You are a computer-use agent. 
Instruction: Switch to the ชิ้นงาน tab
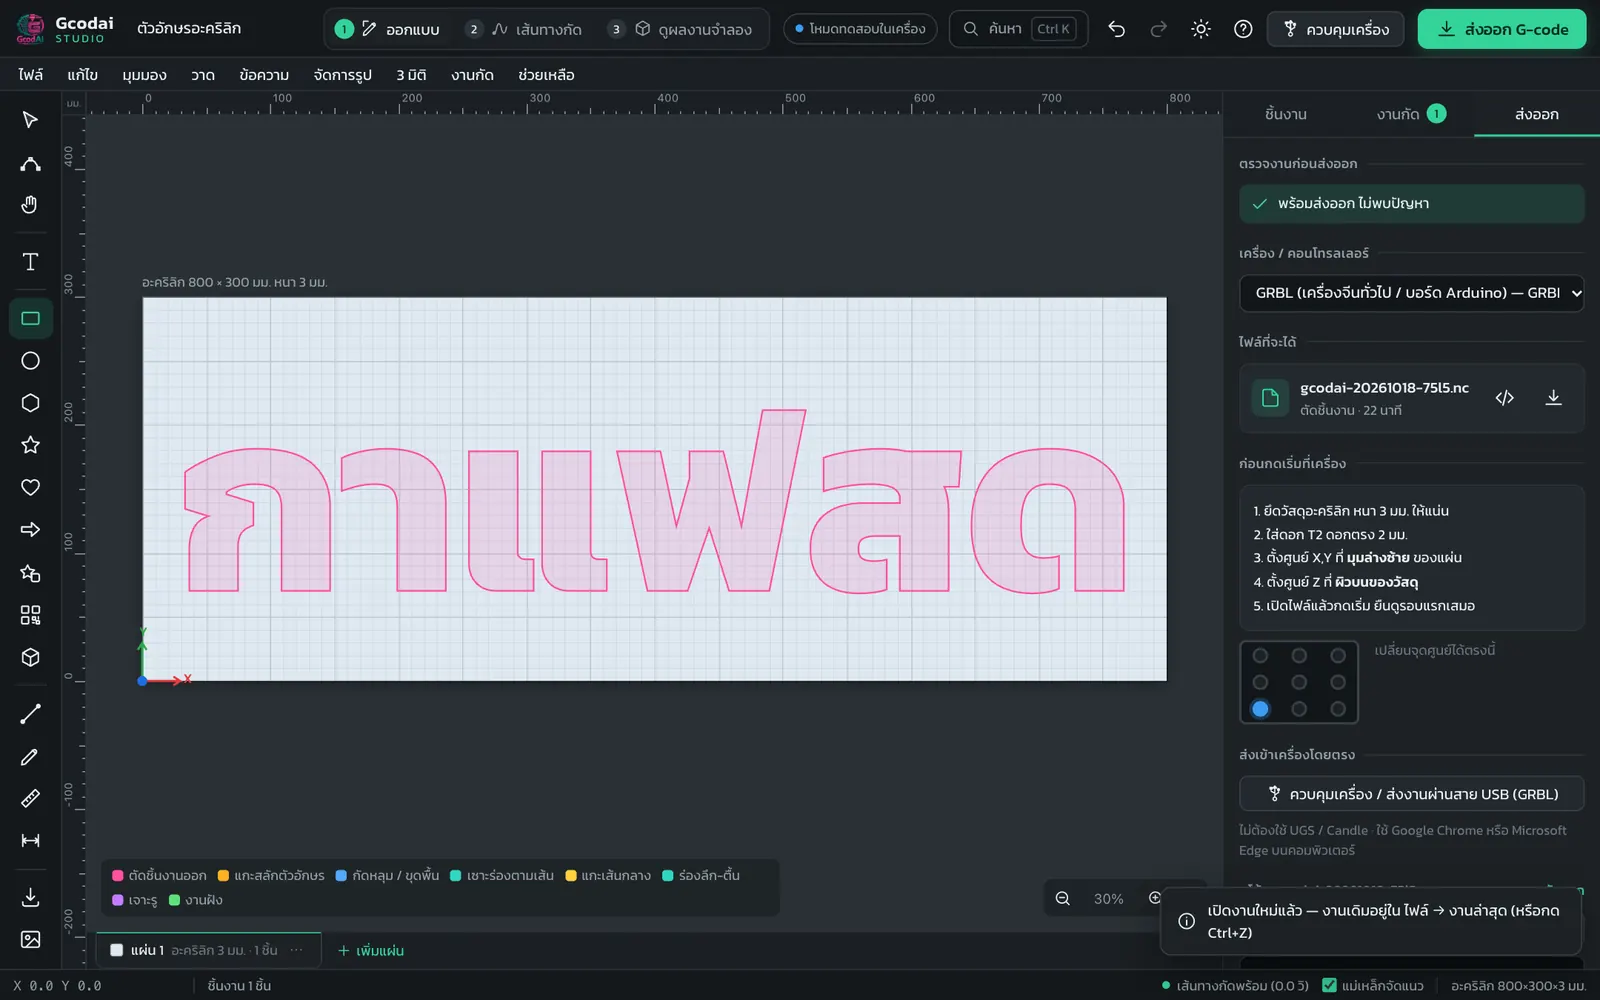click(x=1285, y=114)
